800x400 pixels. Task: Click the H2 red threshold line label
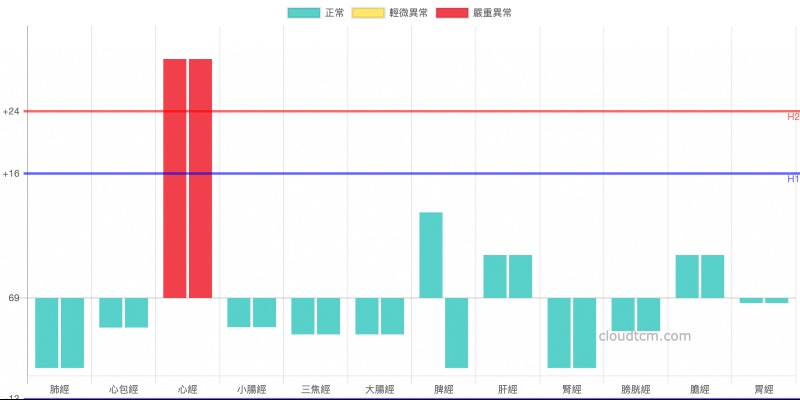point(793,117)
